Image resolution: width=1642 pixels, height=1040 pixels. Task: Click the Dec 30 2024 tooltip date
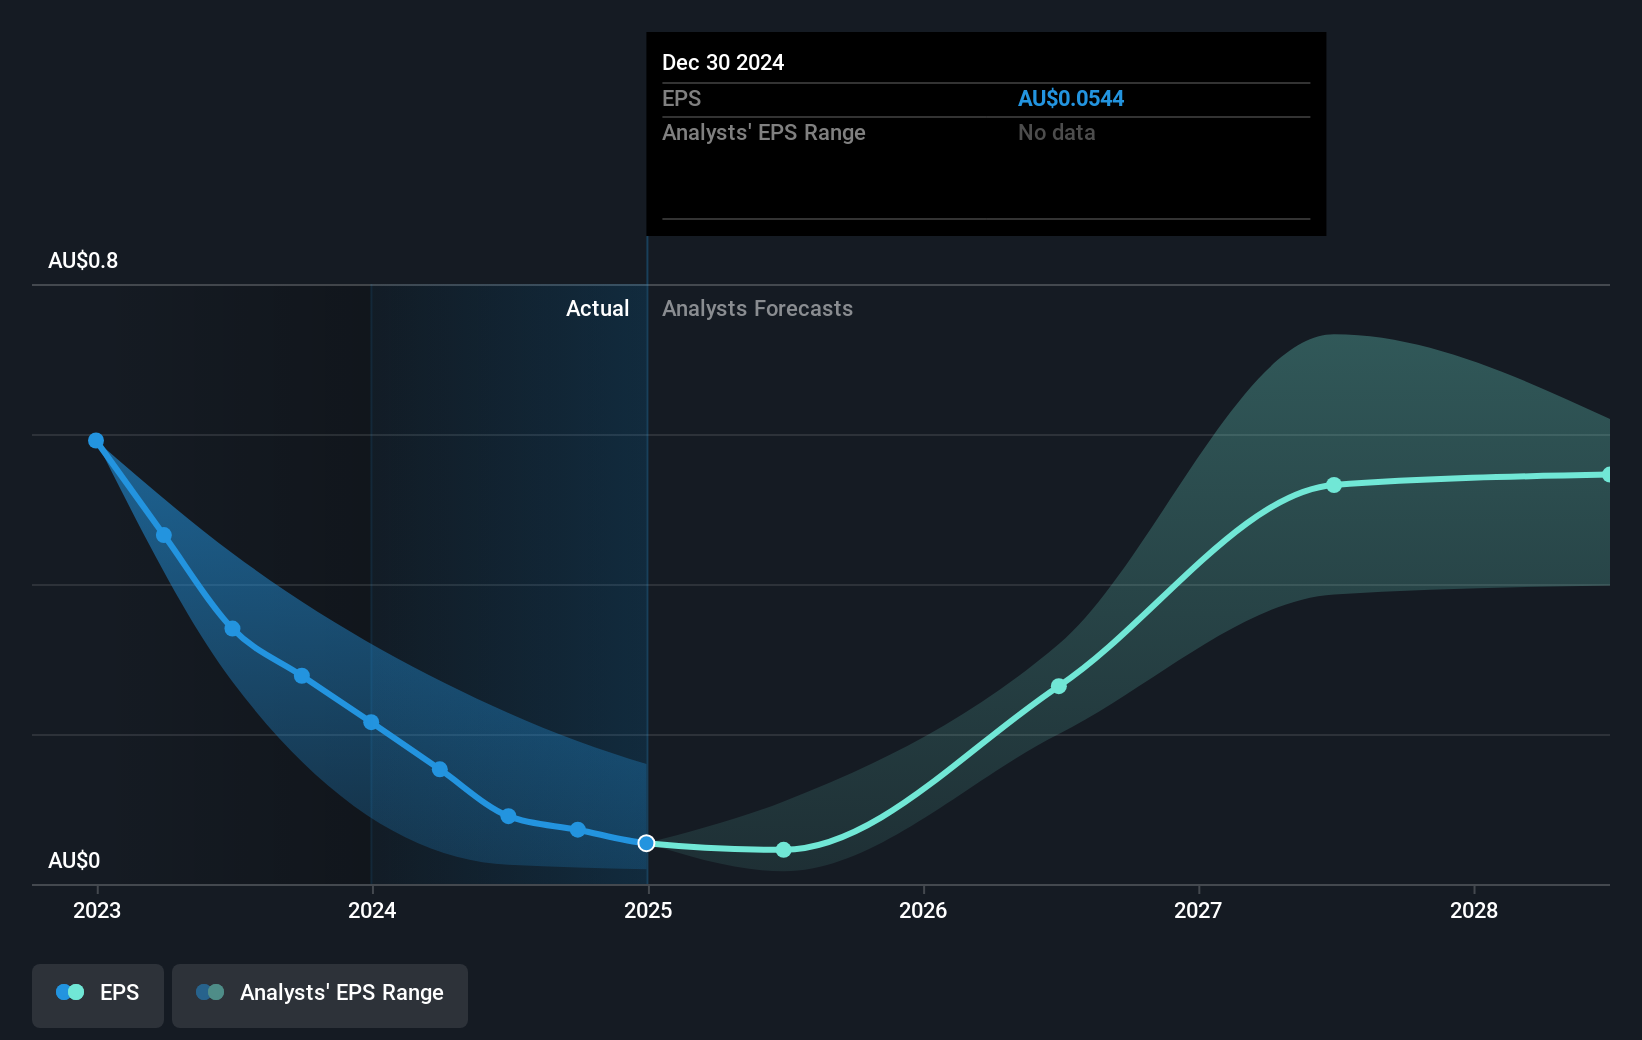tap(723, 63)
